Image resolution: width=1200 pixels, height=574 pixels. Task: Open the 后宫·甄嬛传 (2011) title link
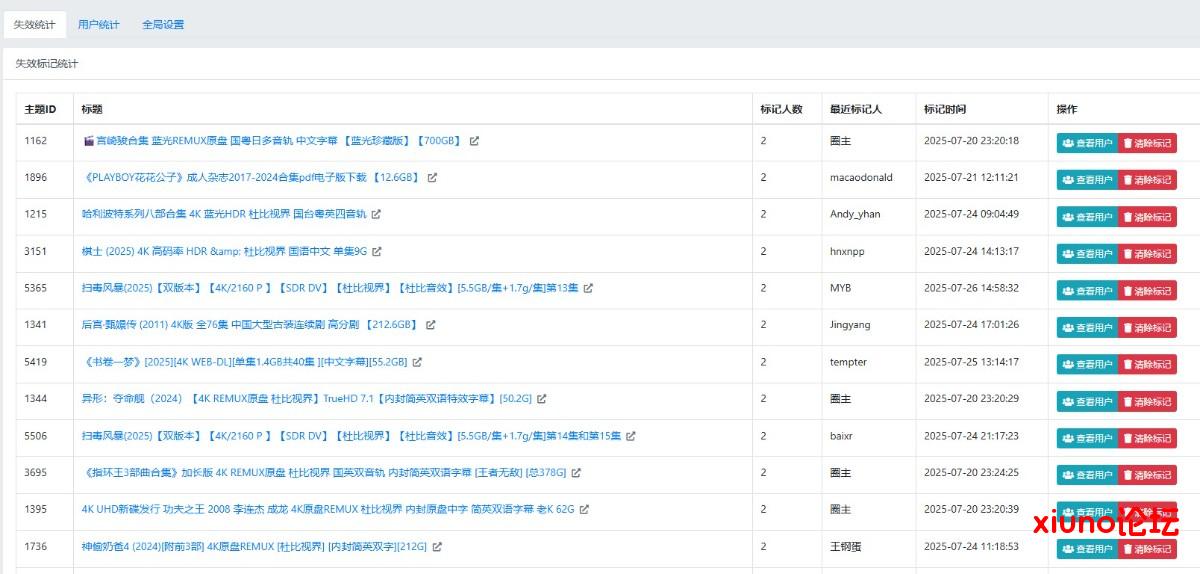point(249,325)
